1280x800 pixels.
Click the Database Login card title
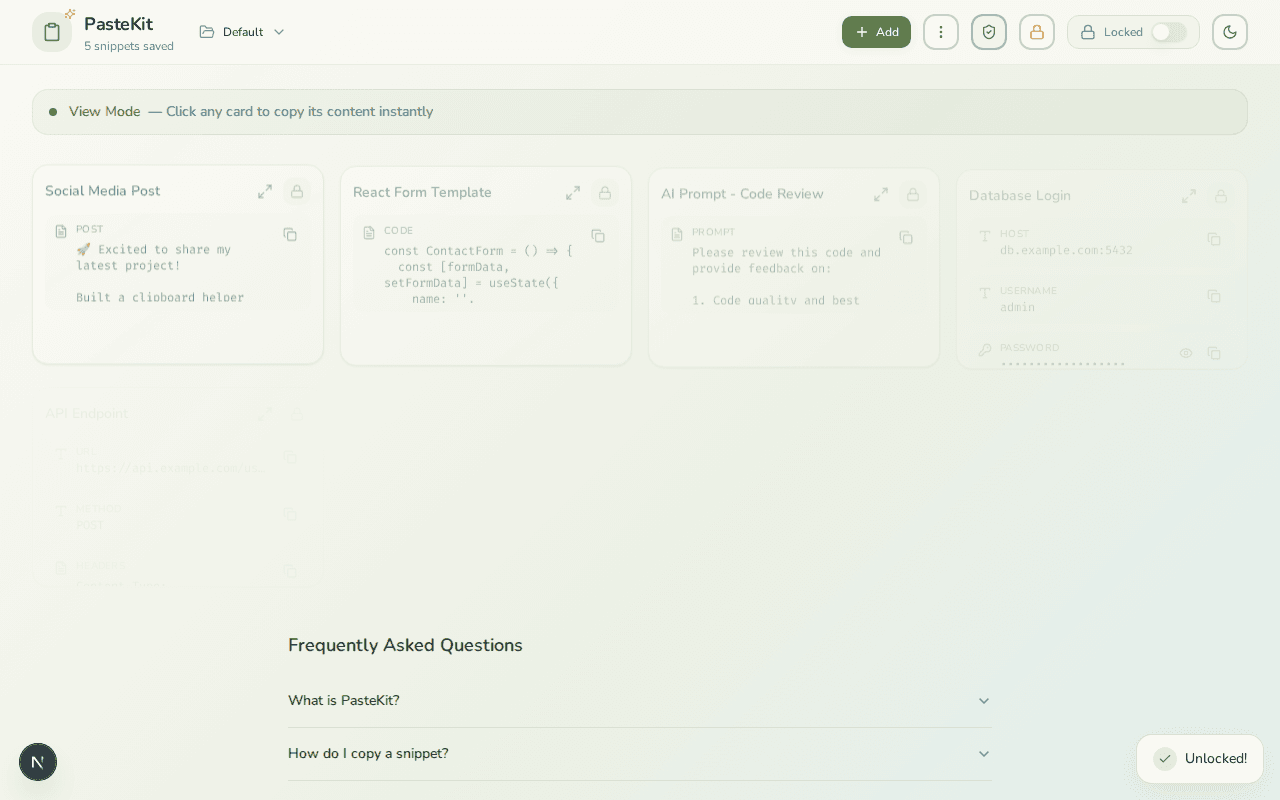click(x=1020, y=196)
